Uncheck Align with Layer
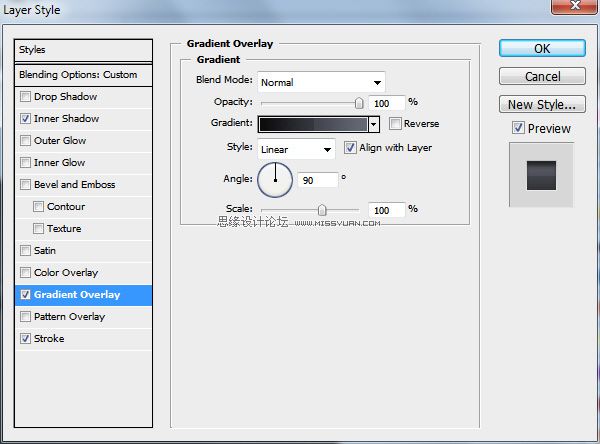This screenshot has width=600, height=444. [350, 147]
